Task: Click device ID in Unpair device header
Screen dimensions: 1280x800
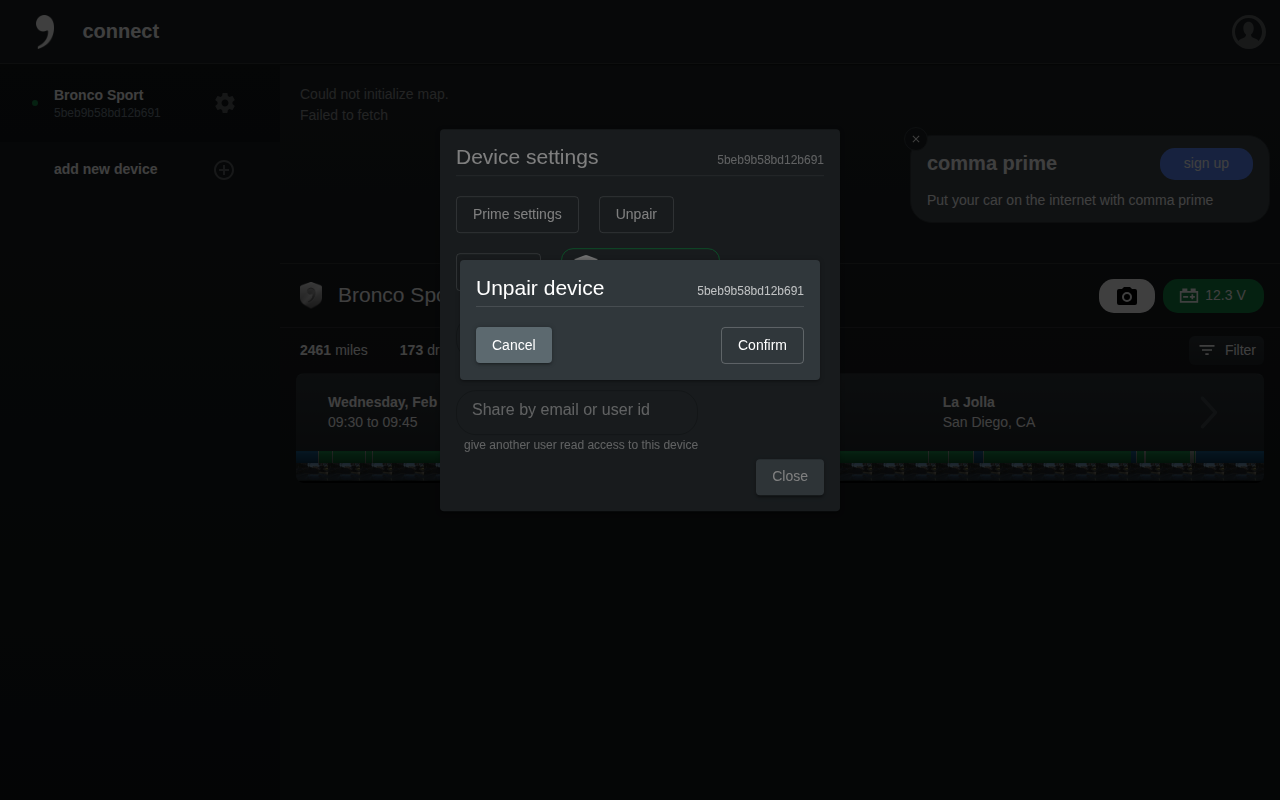Action: click(x=750, y=291)
